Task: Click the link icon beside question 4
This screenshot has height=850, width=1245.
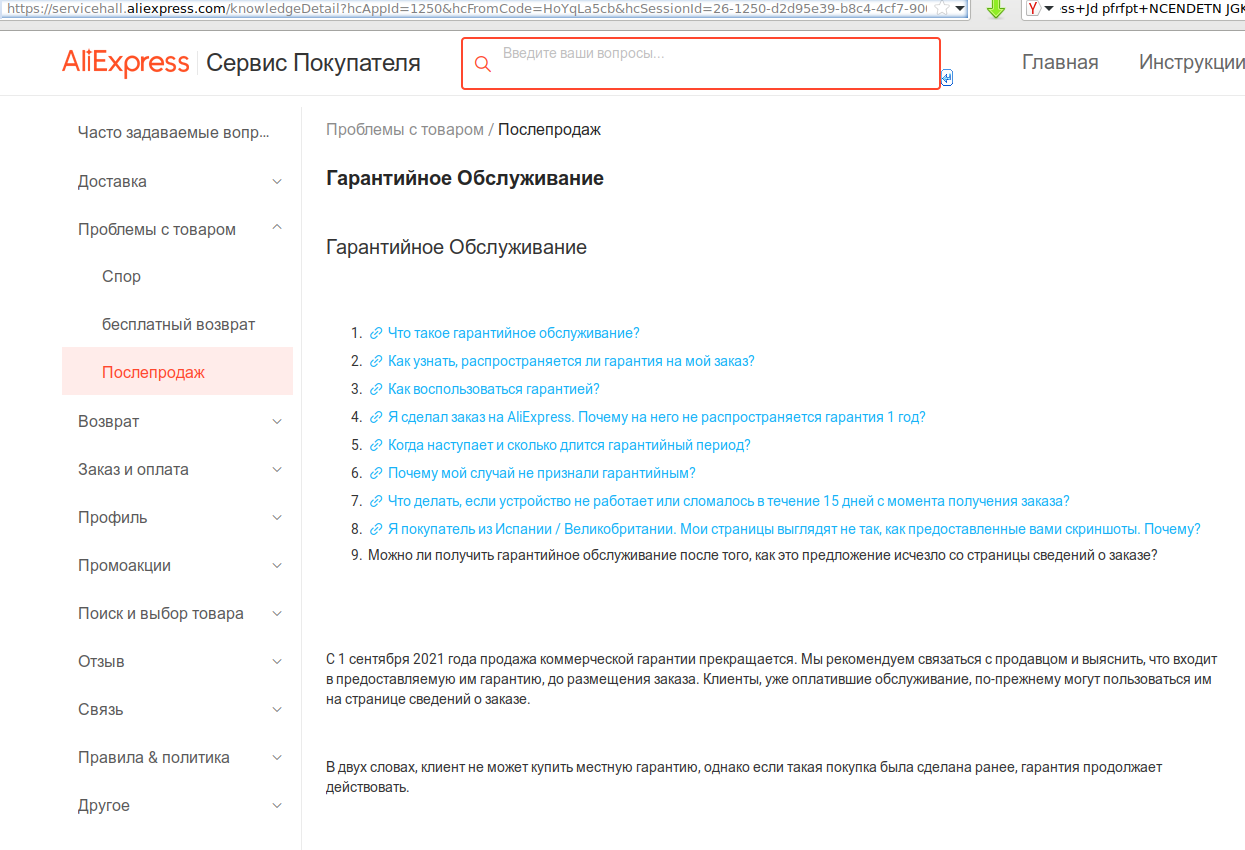Action: pyautogui.click(x=376, y=417)
